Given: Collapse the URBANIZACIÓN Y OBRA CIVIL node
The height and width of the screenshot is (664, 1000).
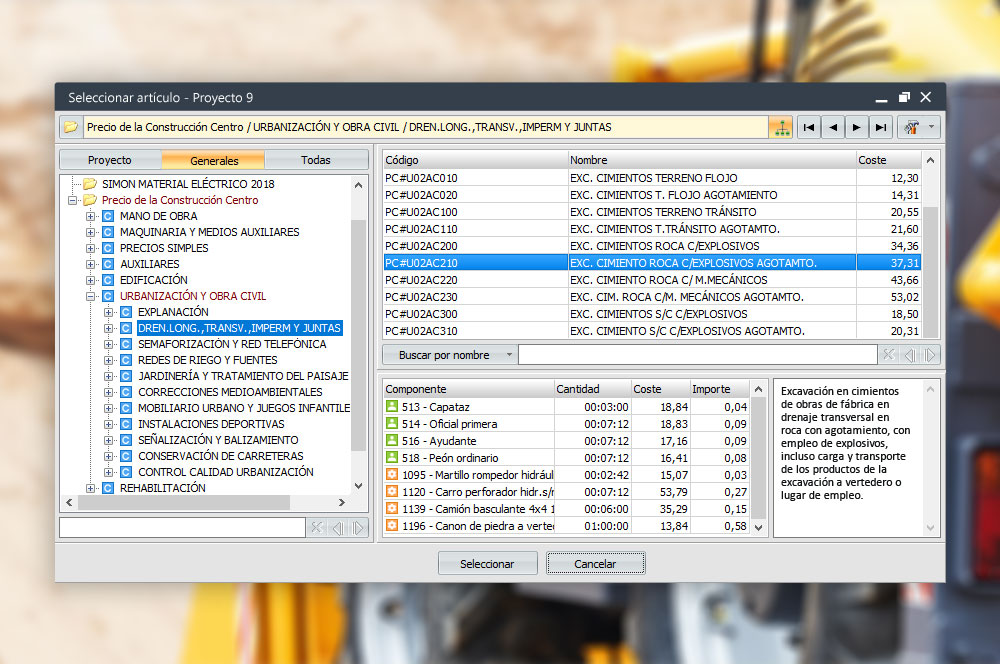Looking at the screenshot, I should point(91,296).
